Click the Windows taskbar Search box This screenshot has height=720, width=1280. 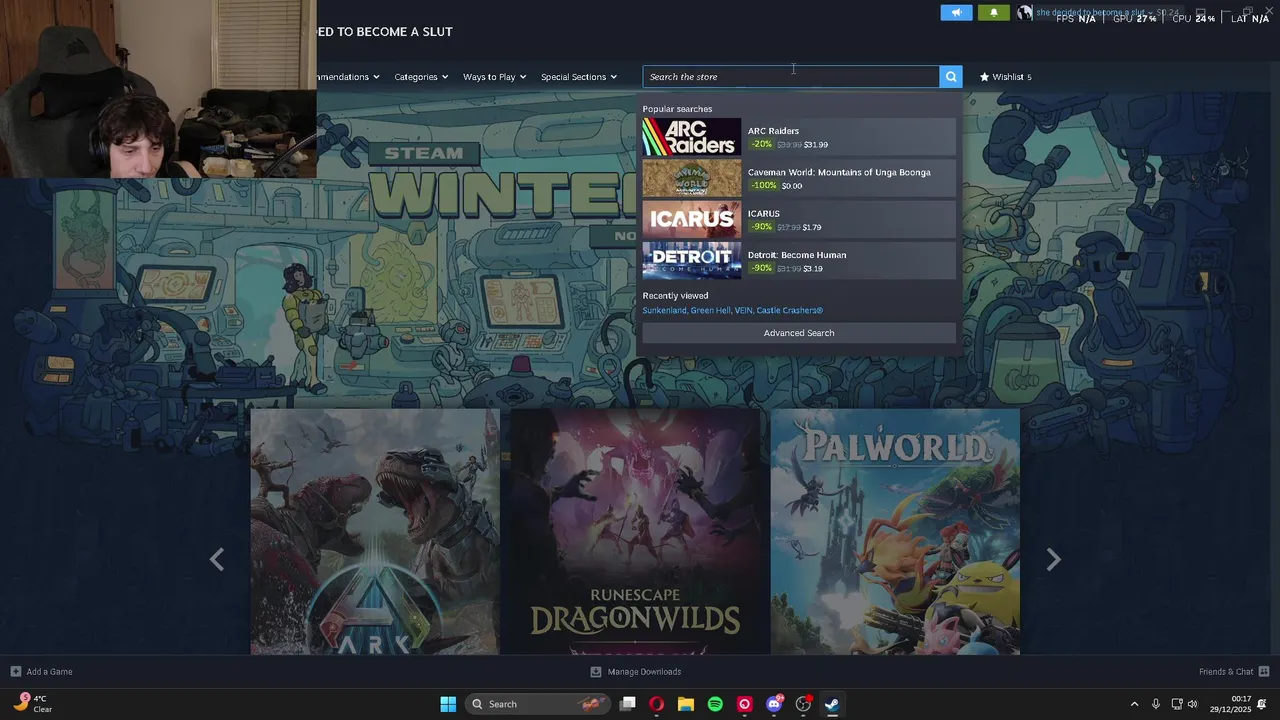coord(538,704)
